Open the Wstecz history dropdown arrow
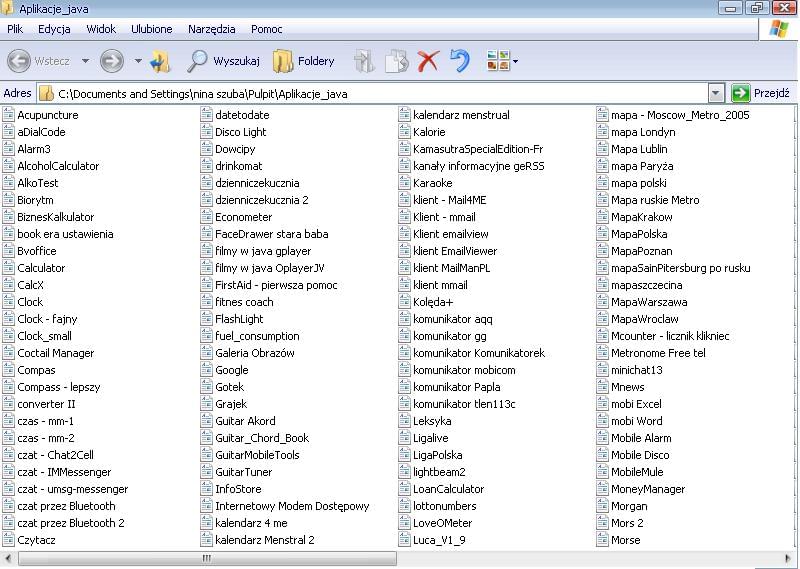 [86, 61]
